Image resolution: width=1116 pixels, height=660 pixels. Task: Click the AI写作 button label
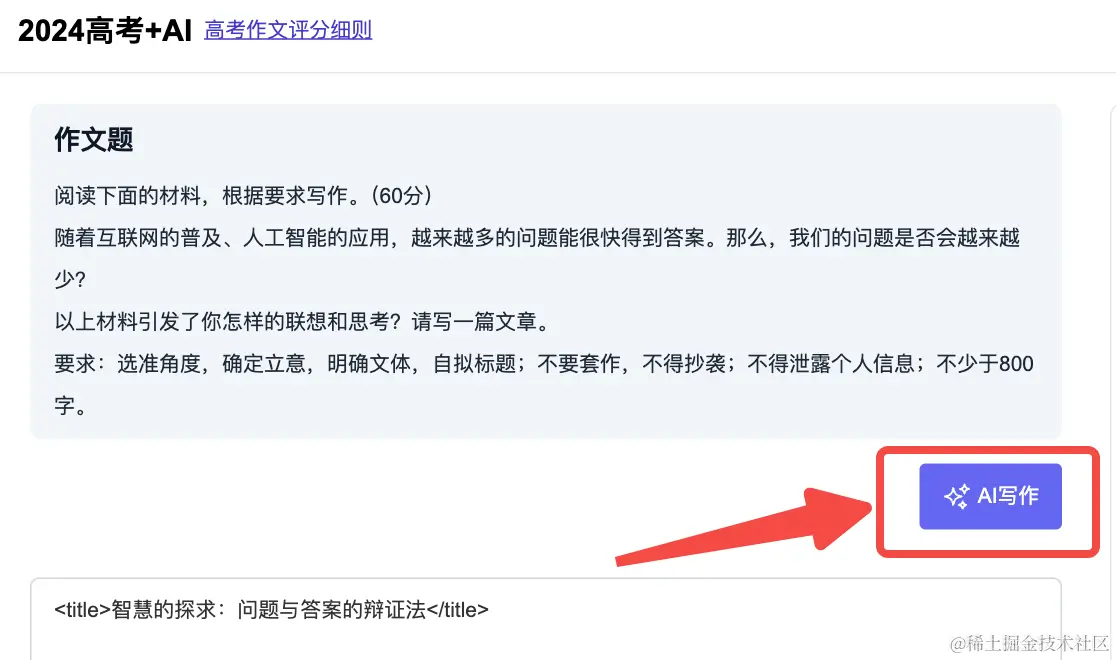(1008, 496)
